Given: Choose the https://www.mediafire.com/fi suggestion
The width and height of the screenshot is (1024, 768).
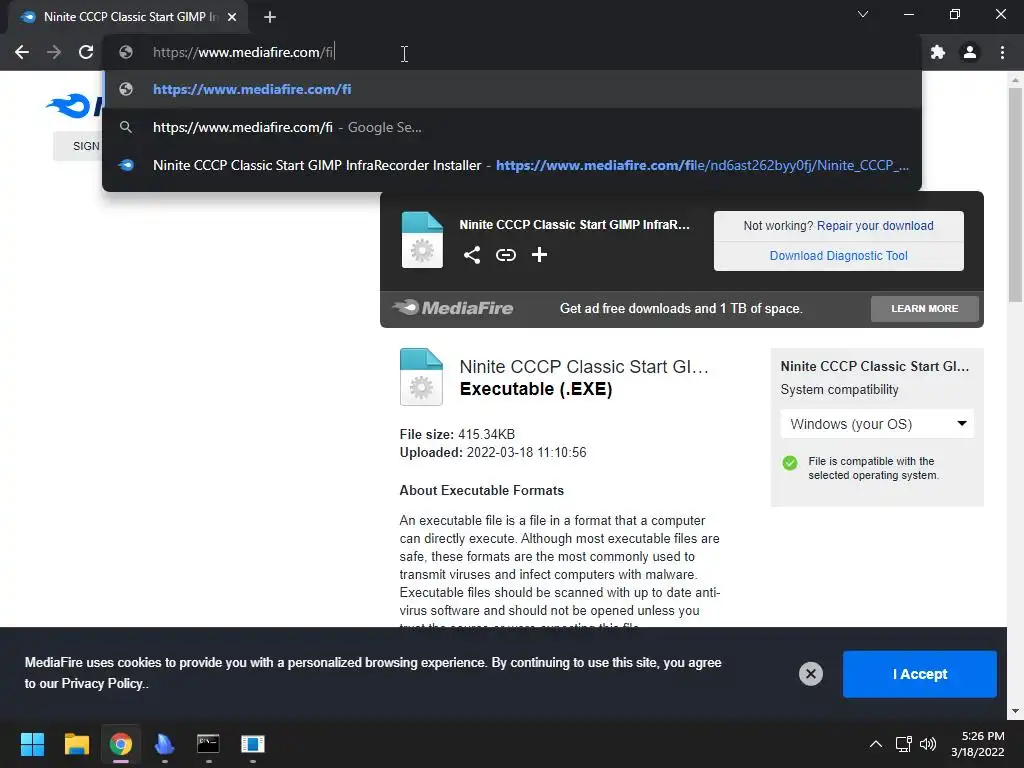Looking at the screenshot, I should (512, 89).
